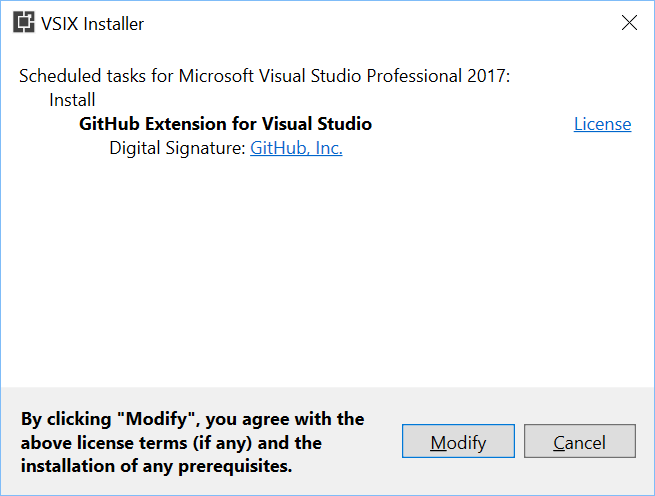Click the VSIX Installer title bar icon
Screen dimensions: 655x496
pos(23,23)
